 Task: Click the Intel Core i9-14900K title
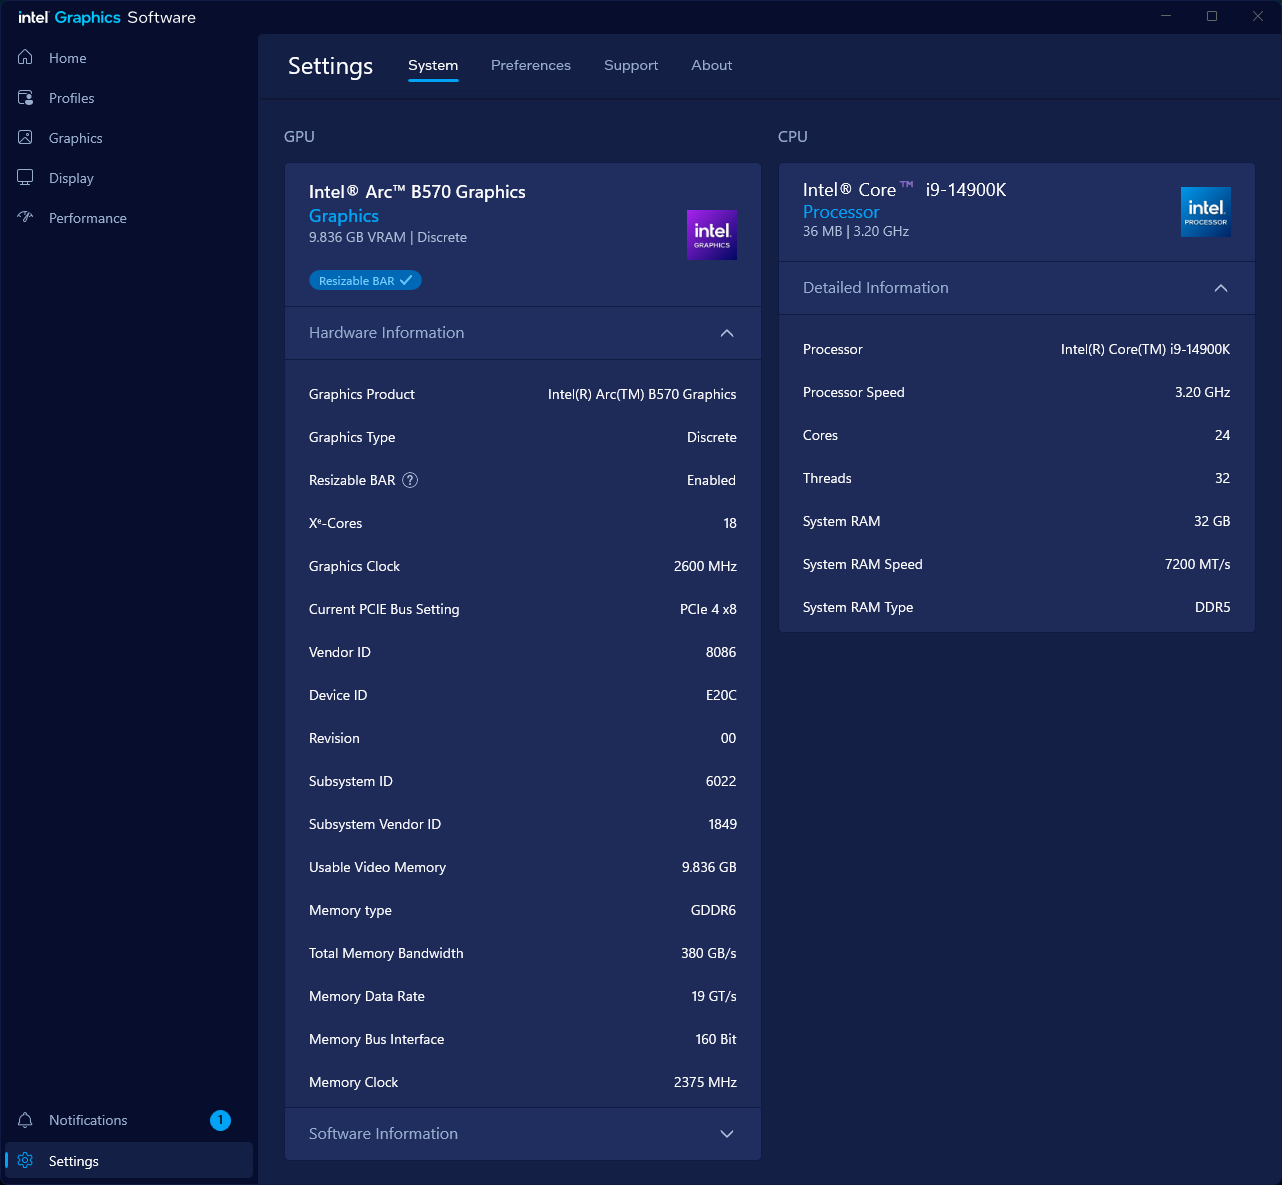[x=905, y=190]
